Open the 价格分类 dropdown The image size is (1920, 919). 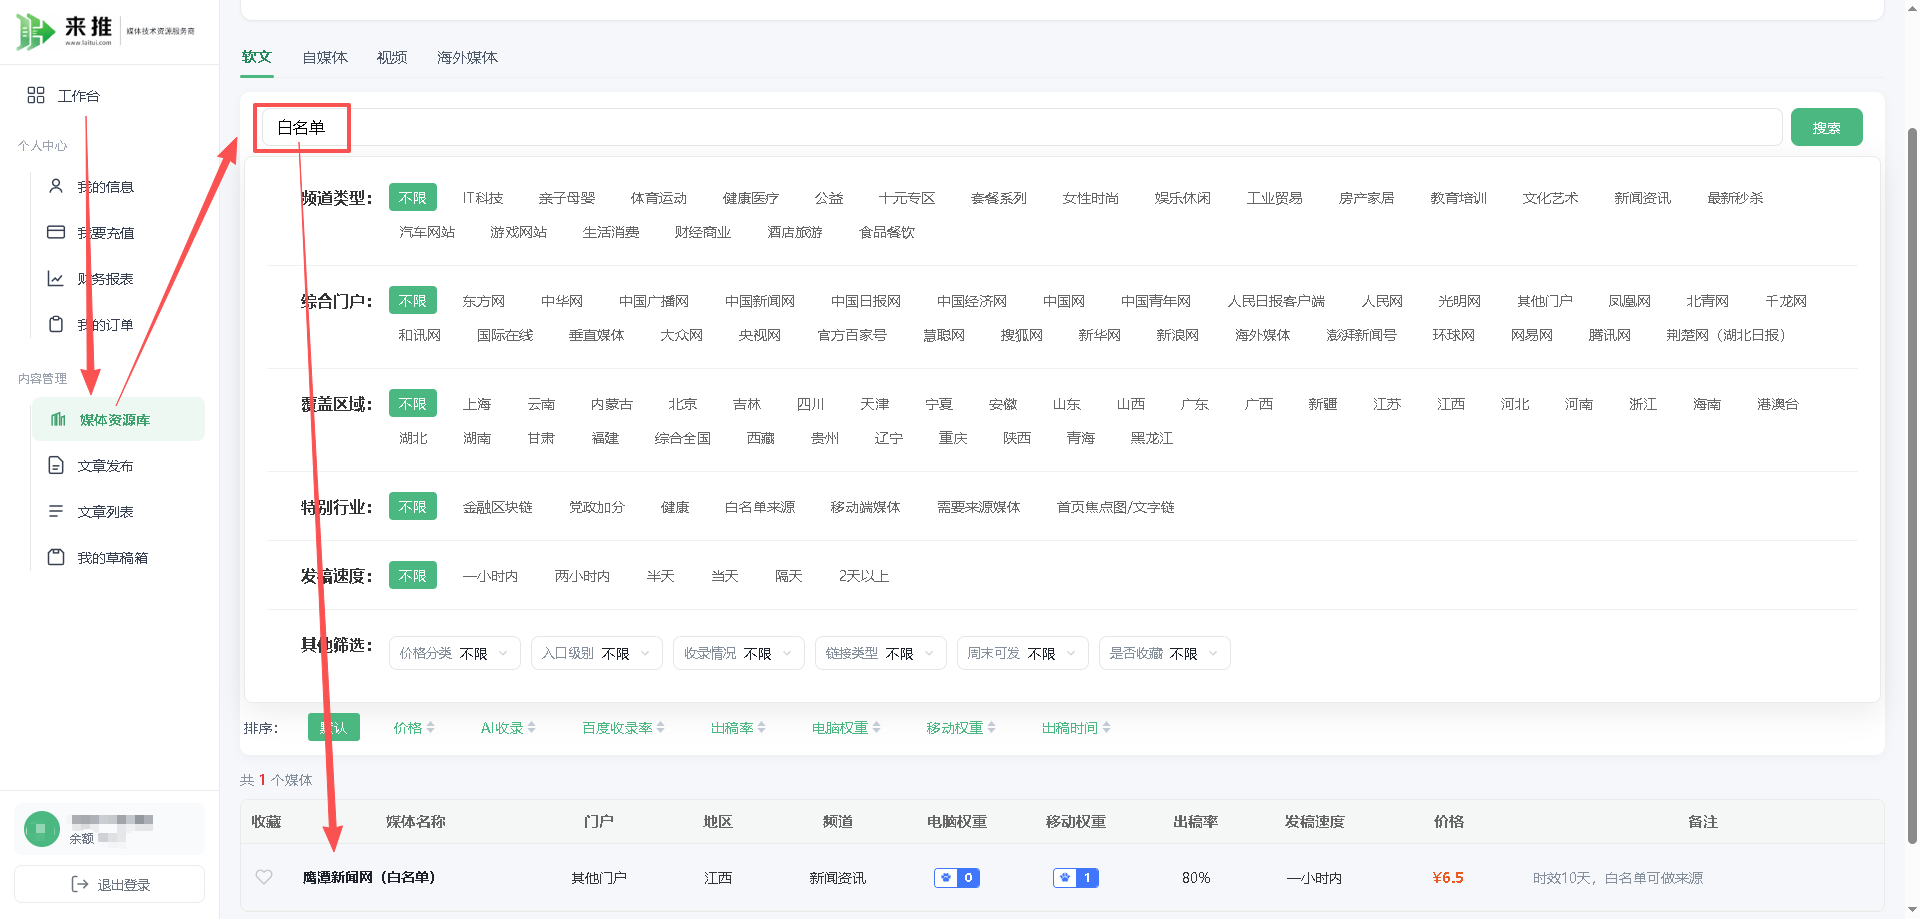(x=455, y=653)
